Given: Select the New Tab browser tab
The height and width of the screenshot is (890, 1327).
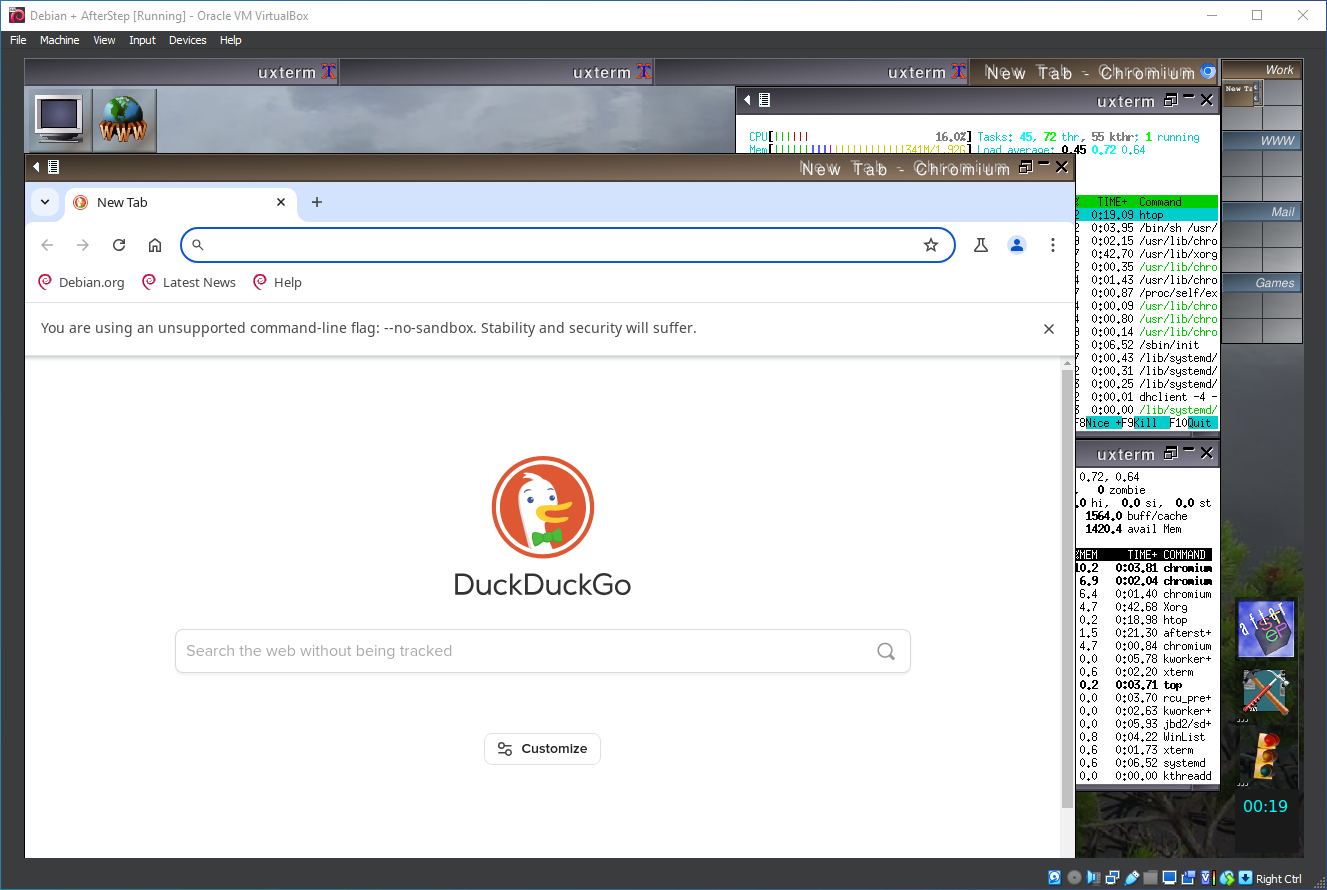Looking at the screenshot, I should coord(170,202).
